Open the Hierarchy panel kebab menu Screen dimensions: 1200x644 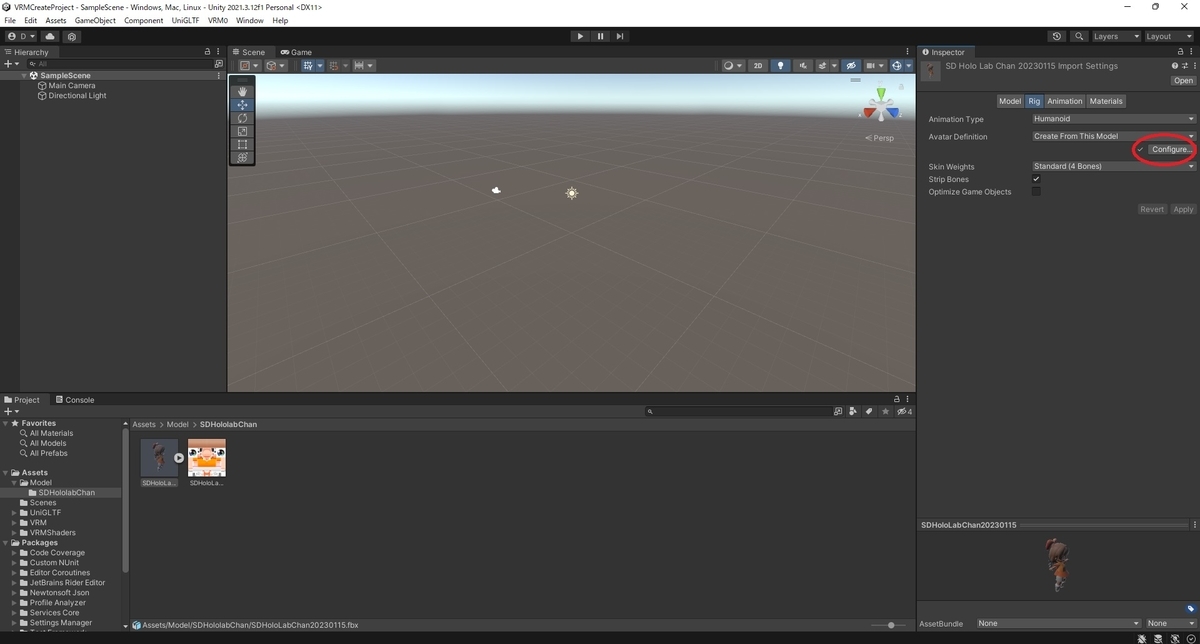(x=219, y=52)
